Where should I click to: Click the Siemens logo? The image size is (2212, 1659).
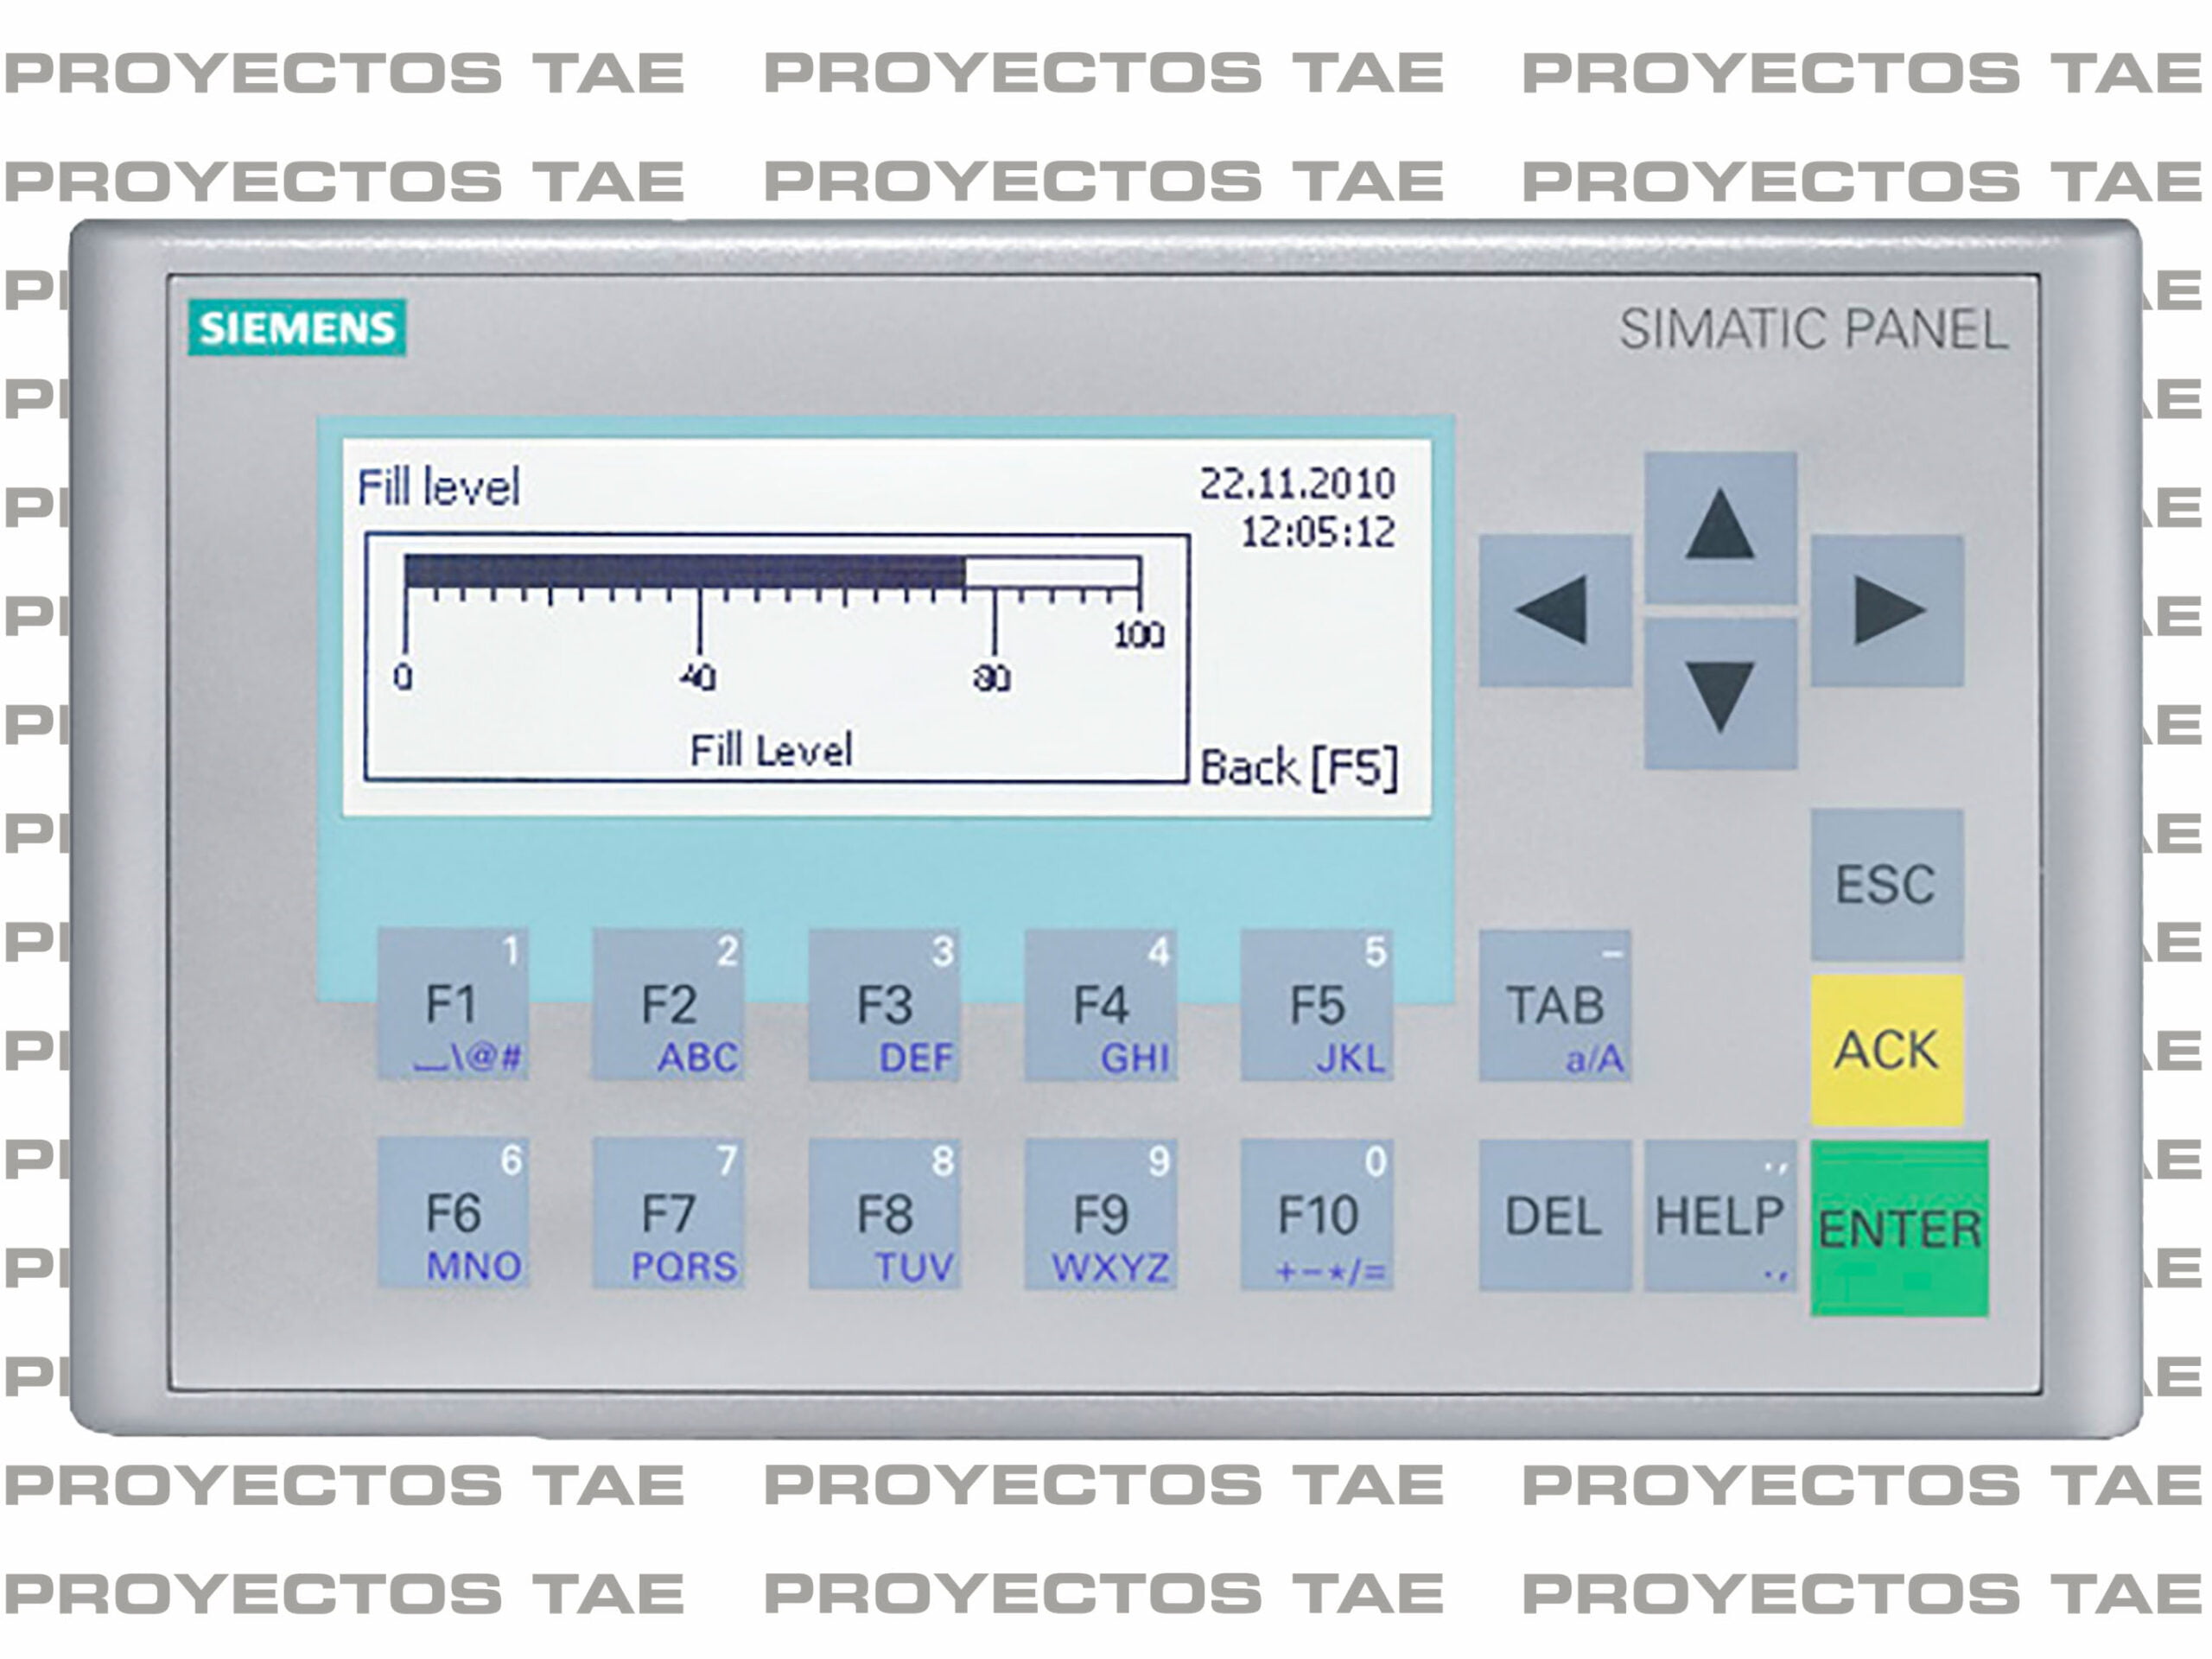[x=297, y=327]
